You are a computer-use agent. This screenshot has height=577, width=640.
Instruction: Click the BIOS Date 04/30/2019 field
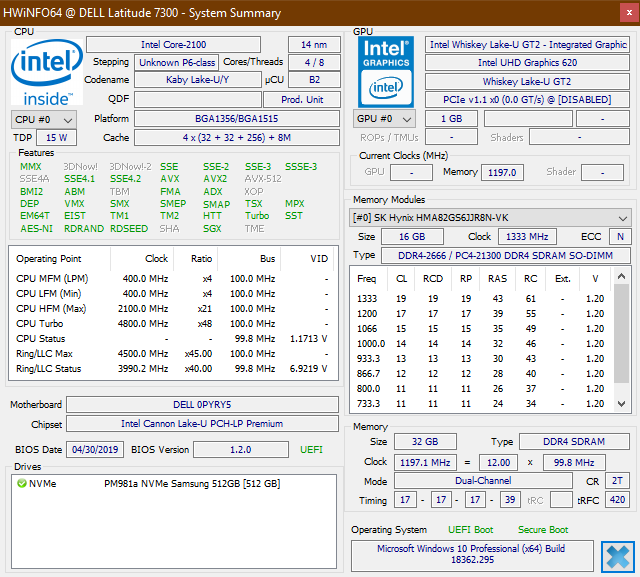(x=94, y=450)
